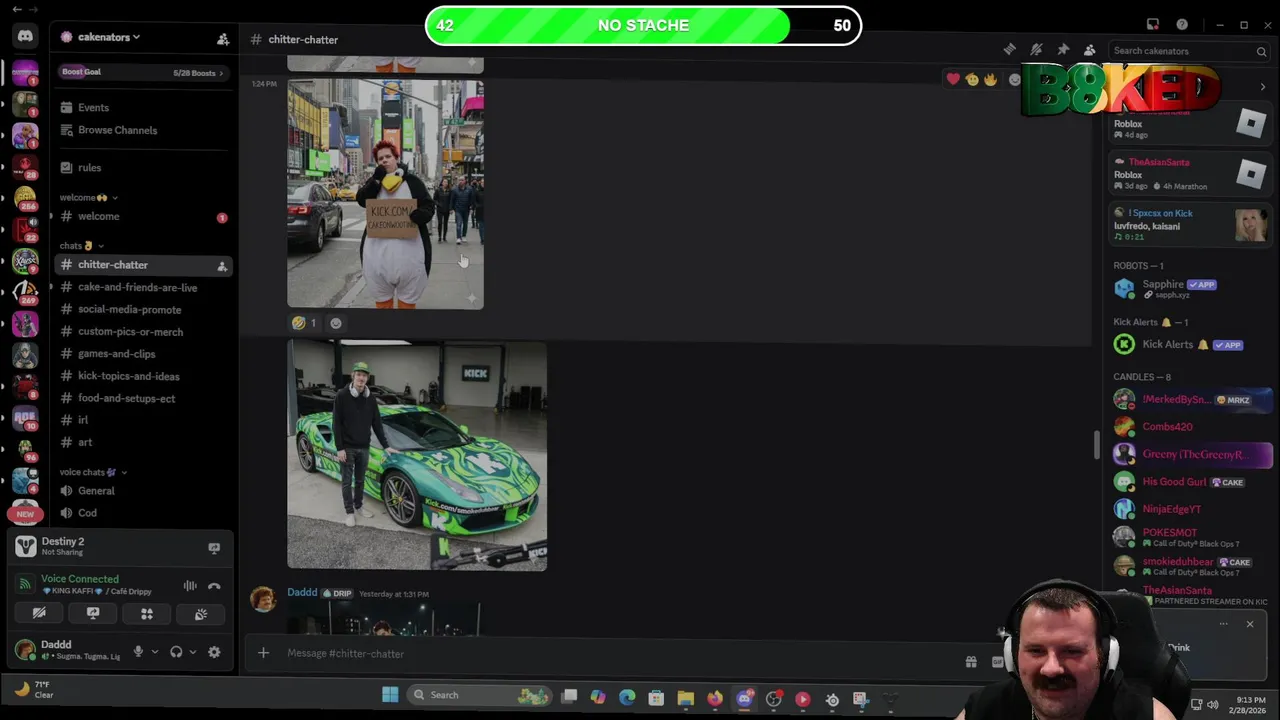Screen dimensions: 1280x720
Task: Open Kick Alerts bot in member list
Action: [1190, 344]
